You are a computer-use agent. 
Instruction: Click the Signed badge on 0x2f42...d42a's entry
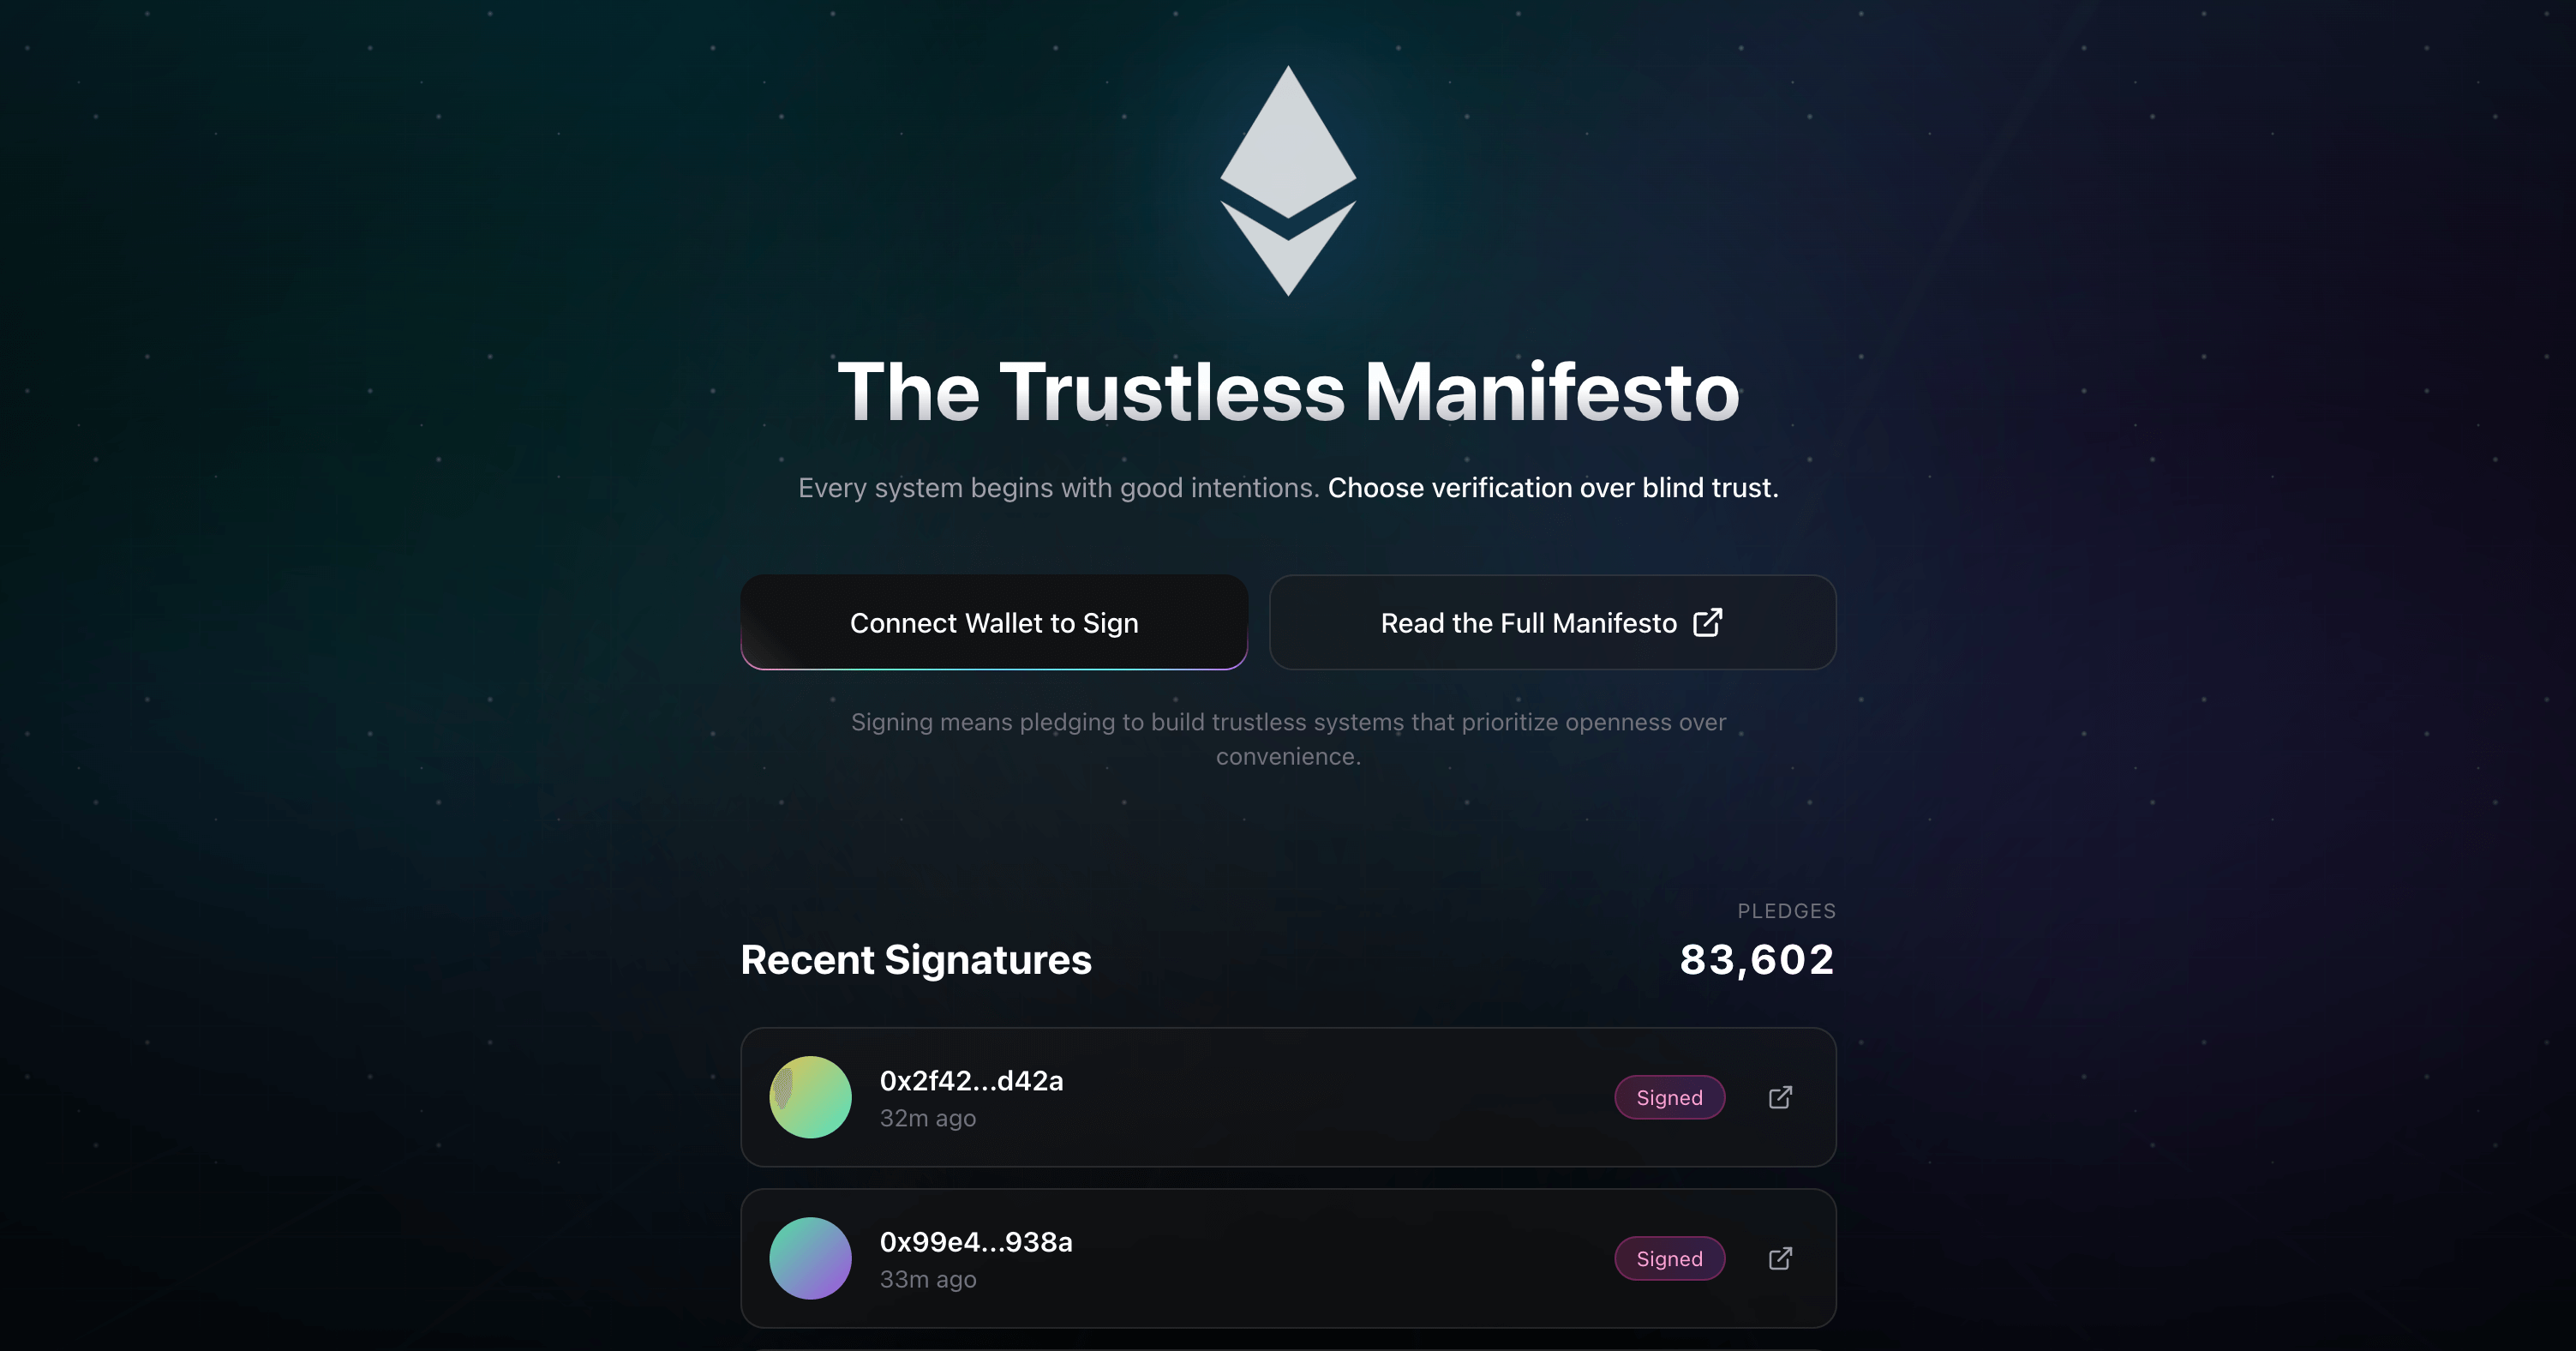[1669, 1097]
